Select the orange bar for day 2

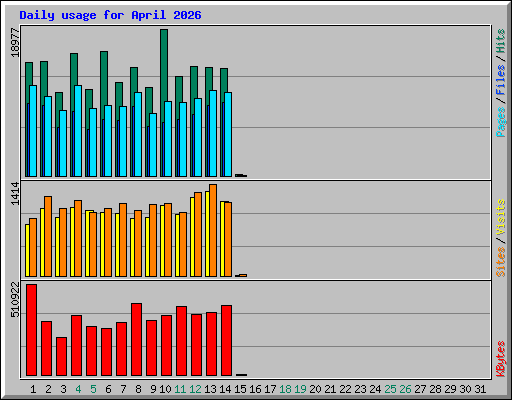[48, 236]
